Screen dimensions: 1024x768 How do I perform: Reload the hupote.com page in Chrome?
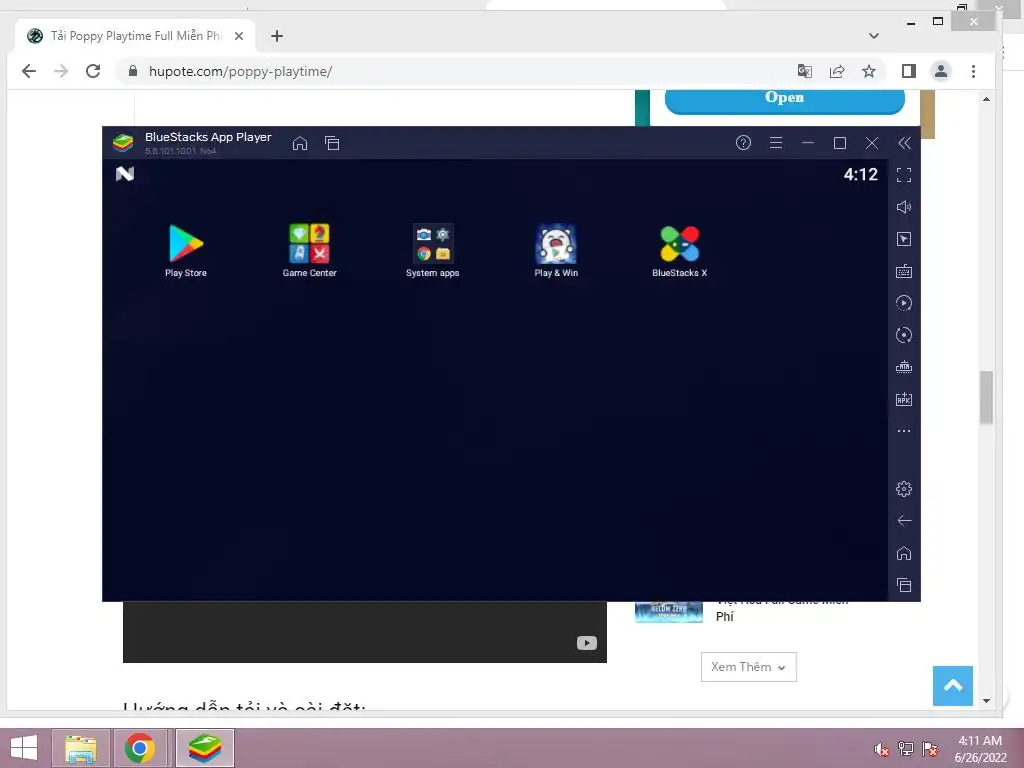[93, 71]
